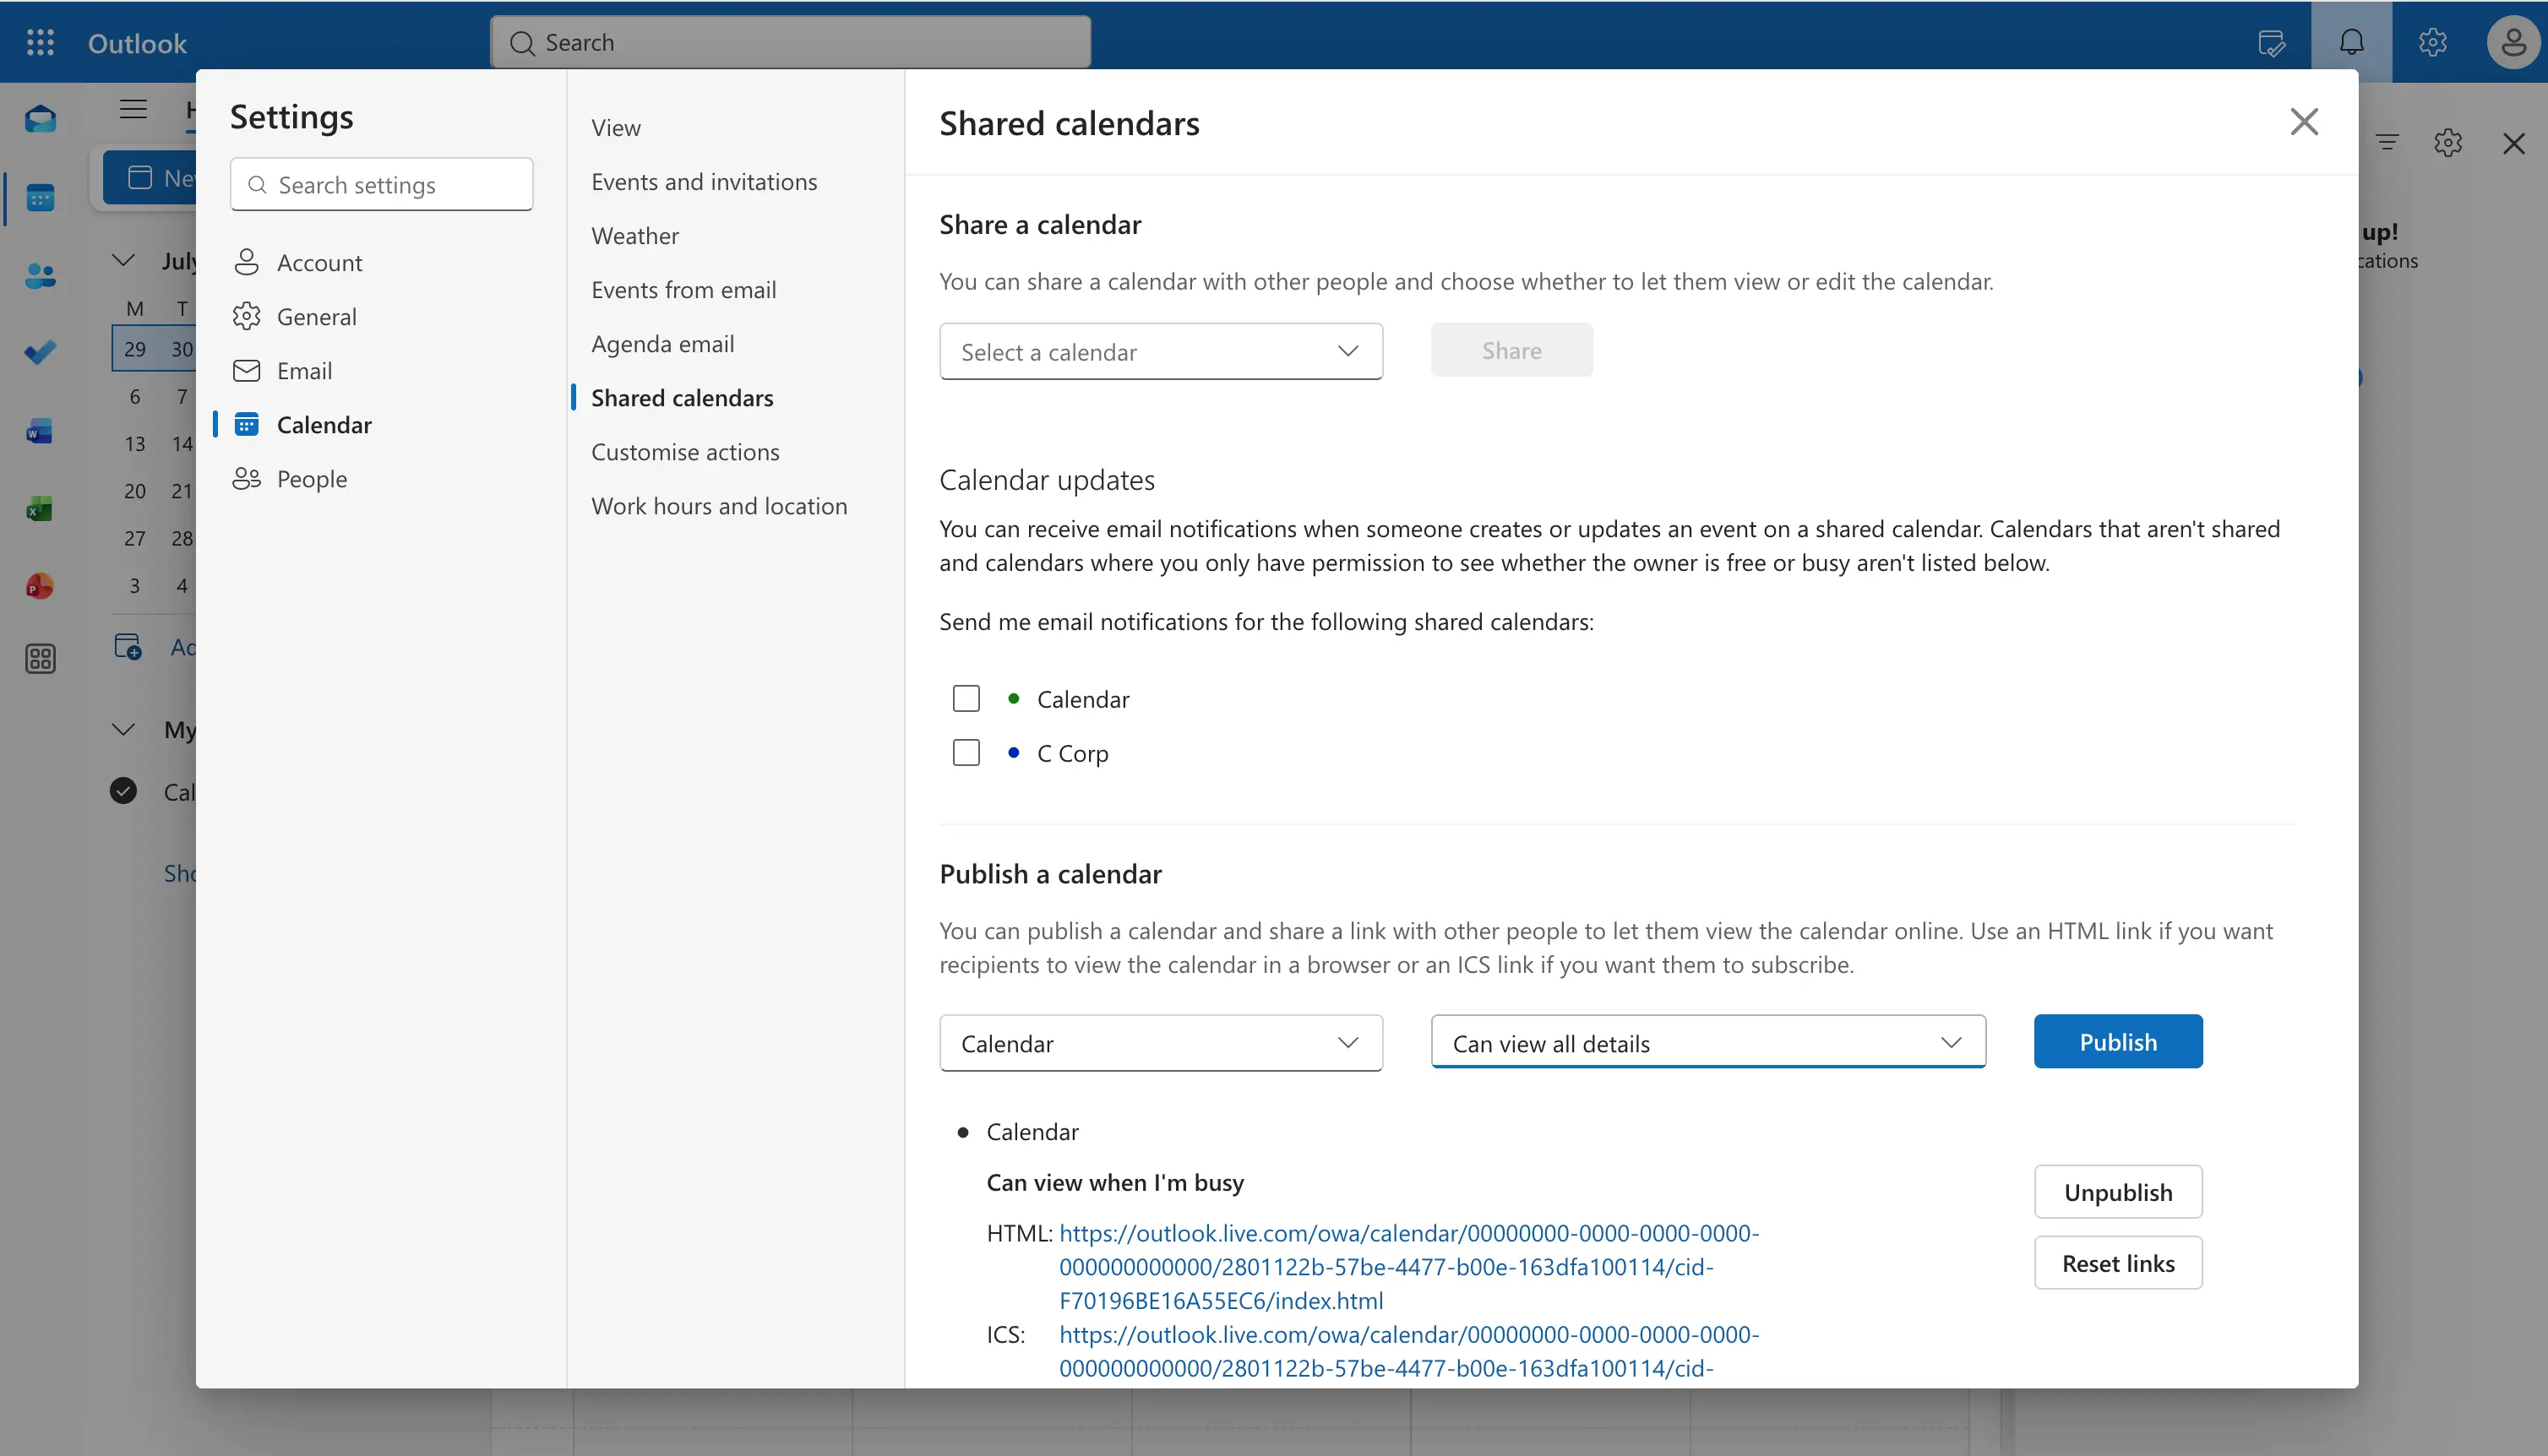
Task: Select day 20 in mini calendar
Action: coord(135,490)
